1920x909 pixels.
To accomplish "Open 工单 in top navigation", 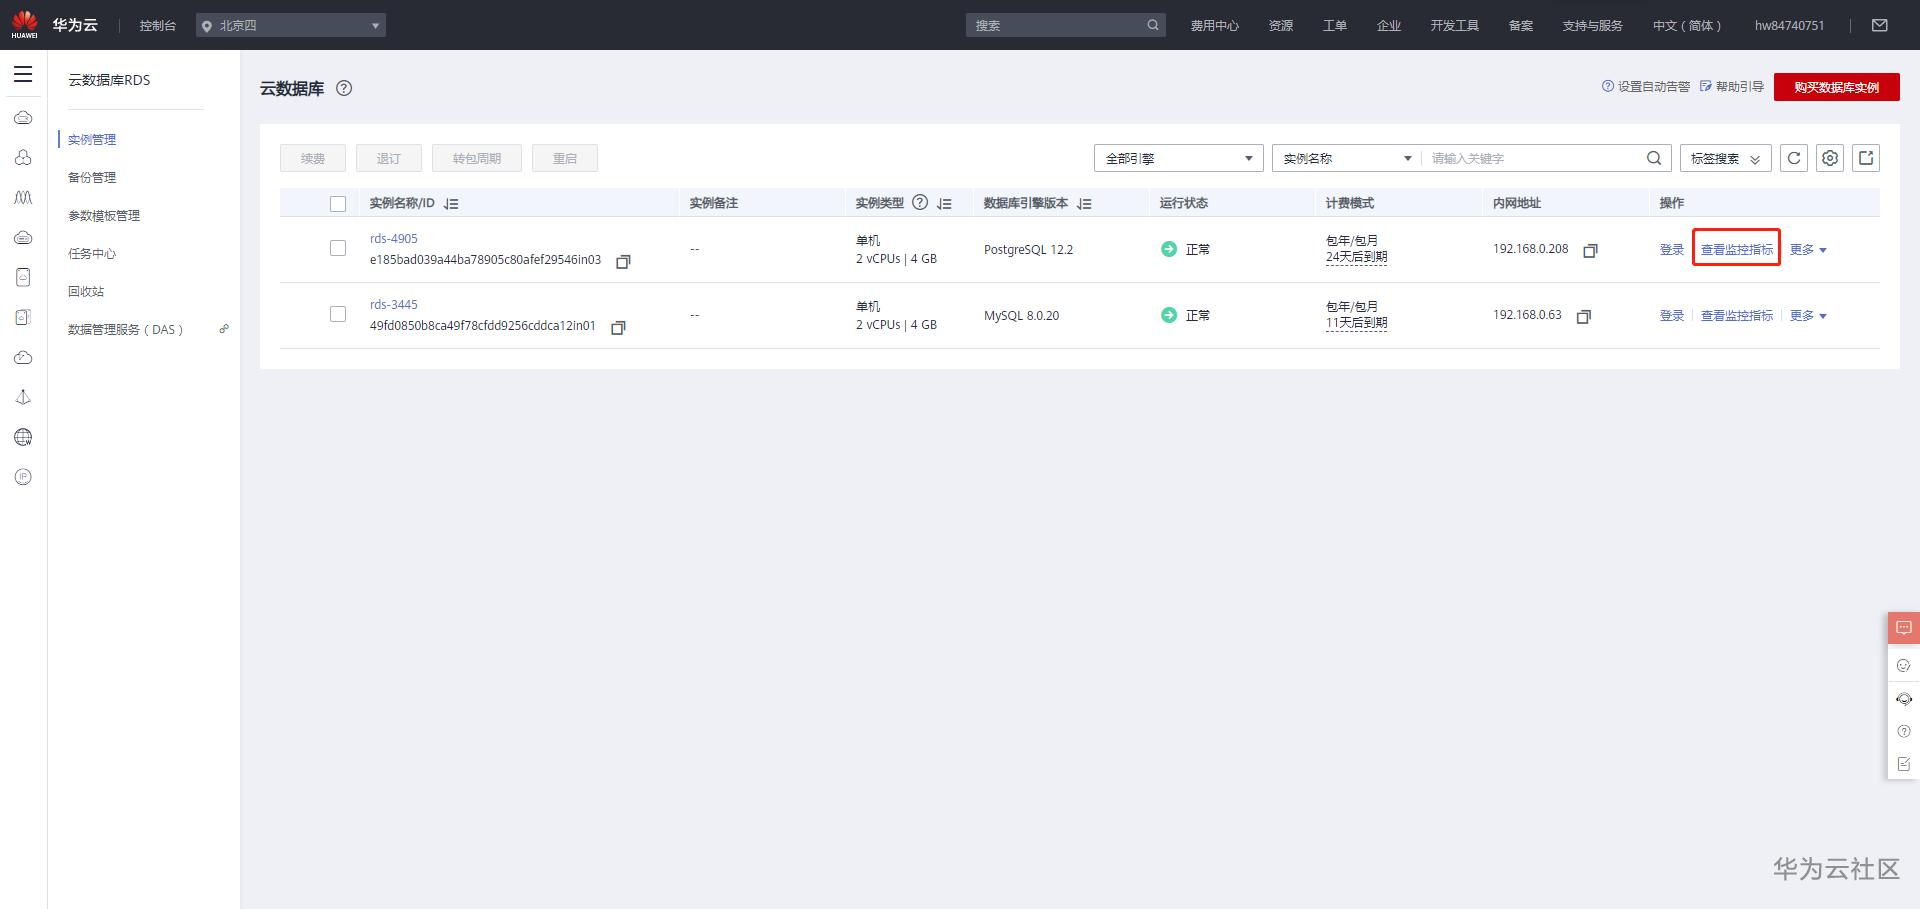I will coord(1335,25).
